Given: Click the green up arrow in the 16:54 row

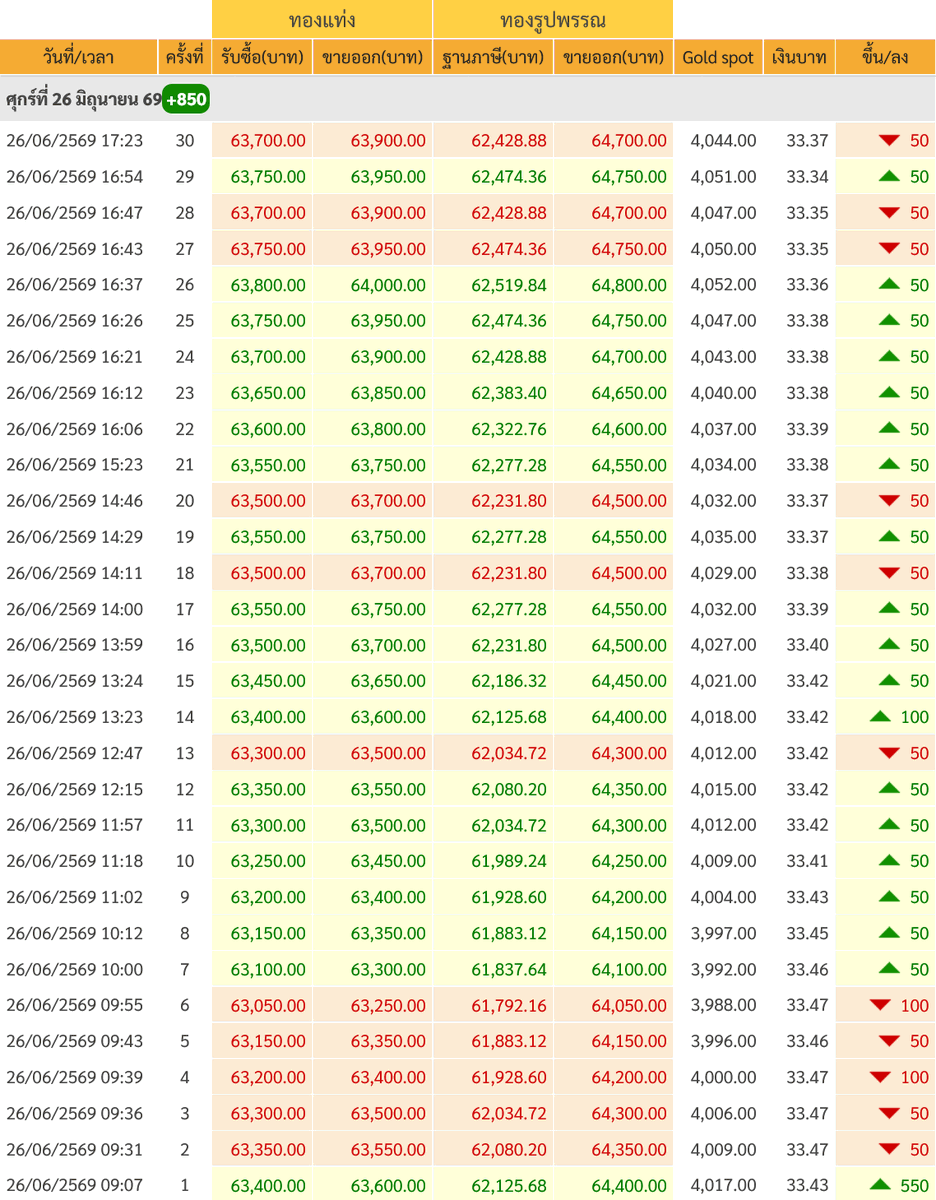Looking at the screenshot, I should click(889, 177).
